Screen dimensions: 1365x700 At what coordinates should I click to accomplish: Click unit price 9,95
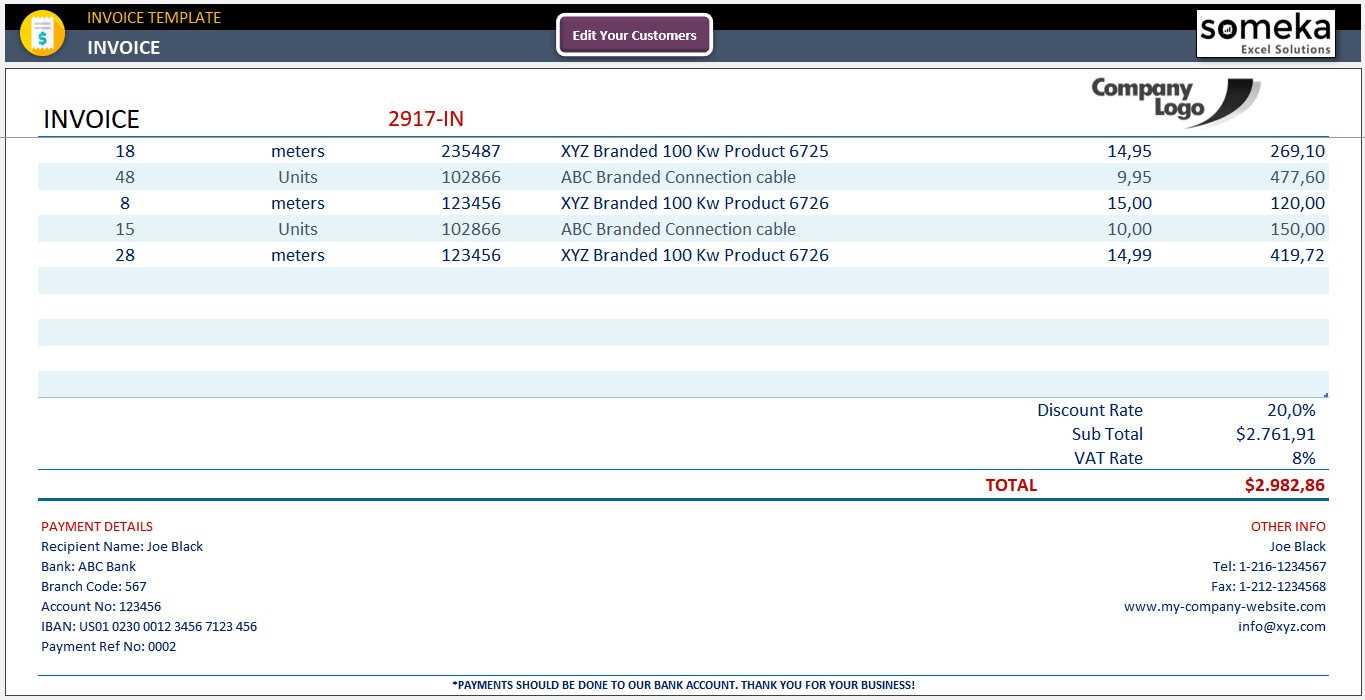click(1134, 177)
